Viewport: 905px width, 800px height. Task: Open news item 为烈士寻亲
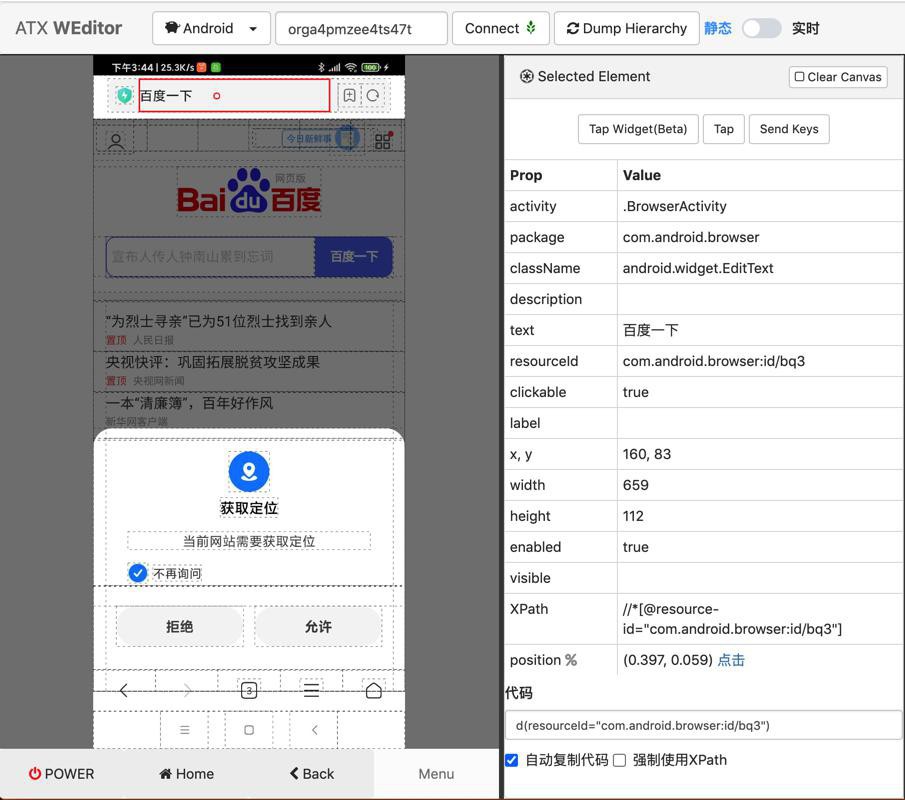(218, 322)
